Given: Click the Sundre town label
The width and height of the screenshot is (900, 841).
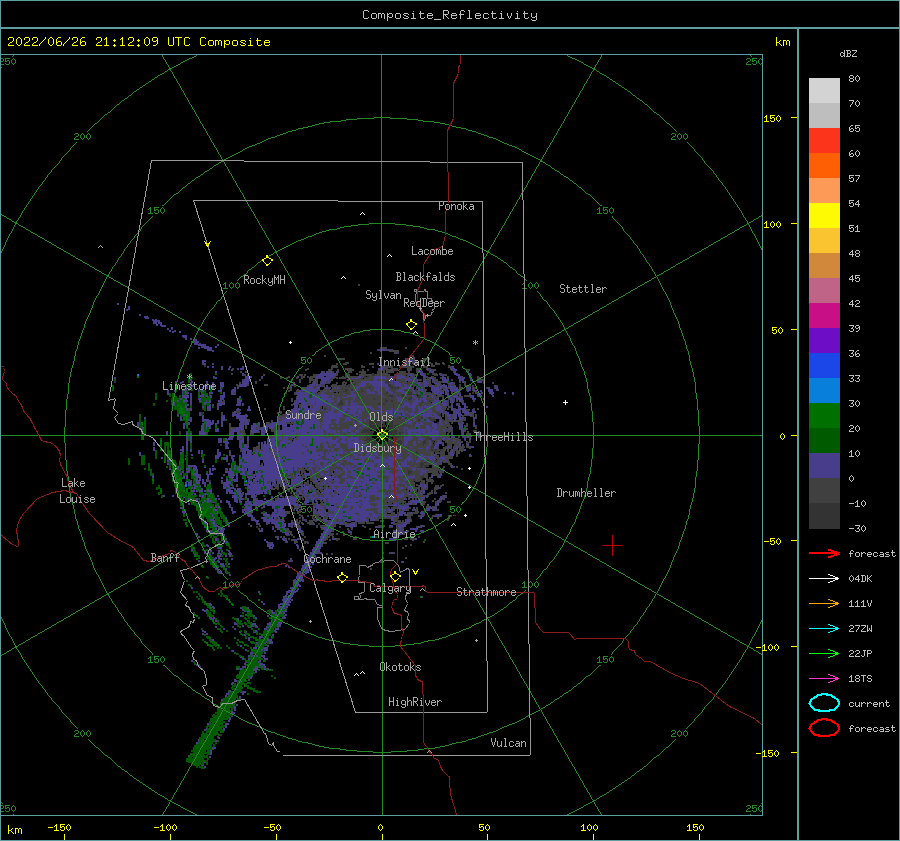Looking at the screenshot, I should click(x=303, y=415).
